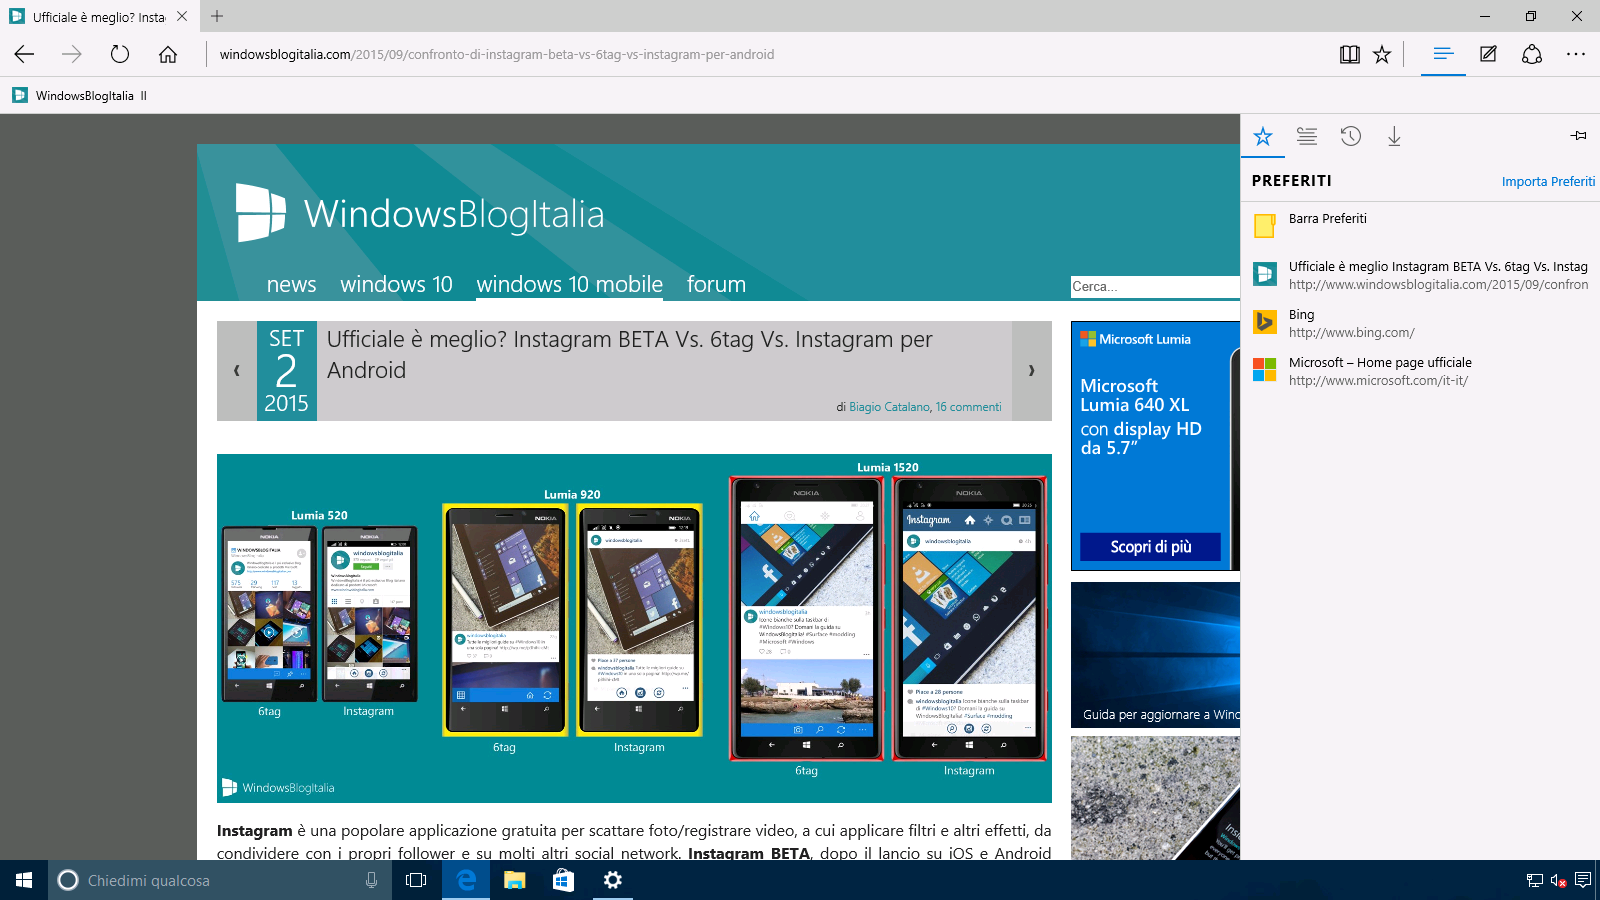The image size is (1600, 900).
Task: Open the Ufficiale è meglio Instagram favorite
Action: coord(1420,275)
